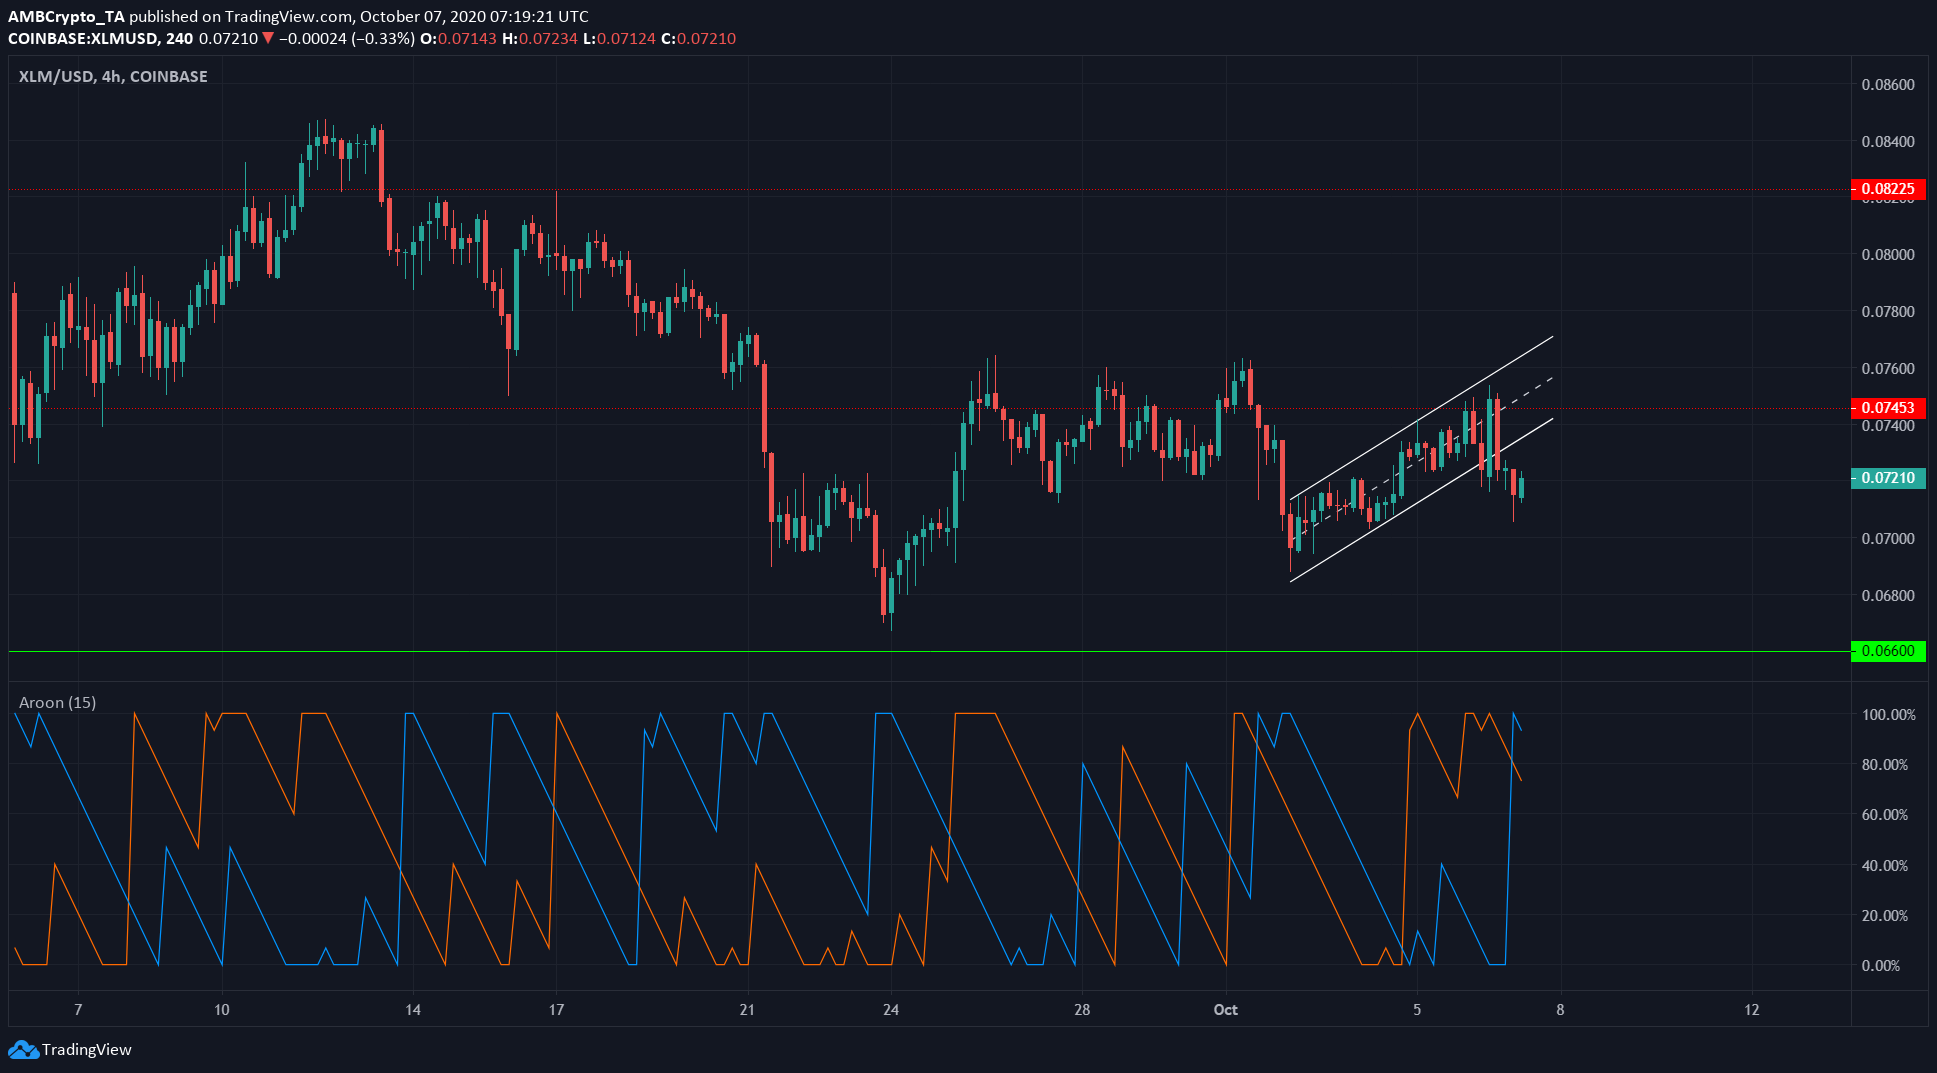Image resolution: width=1937 pixels, height=1073 pixels.
Task: Click the last green candlestick on chart
Action: [1521, 487]
